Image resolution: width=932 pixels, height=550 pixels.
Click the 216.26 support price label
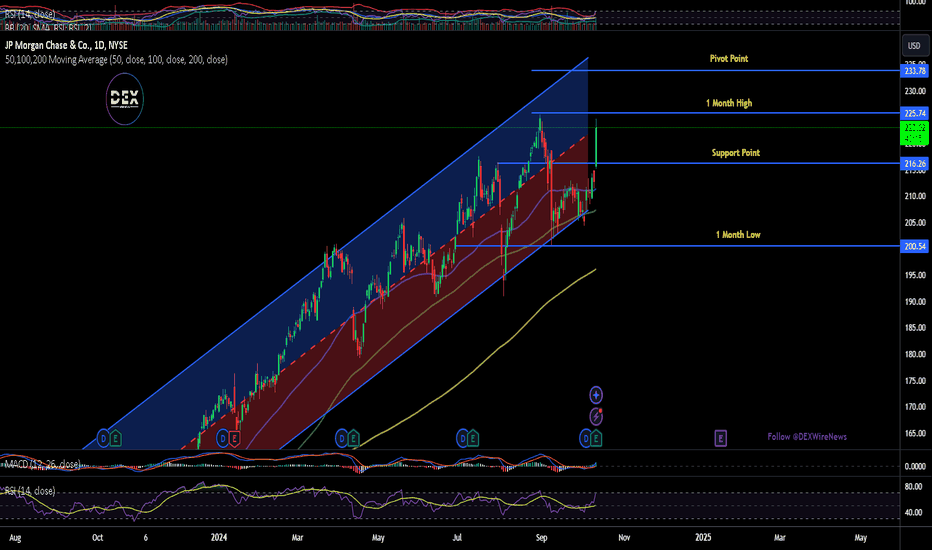tap(915, 164)
